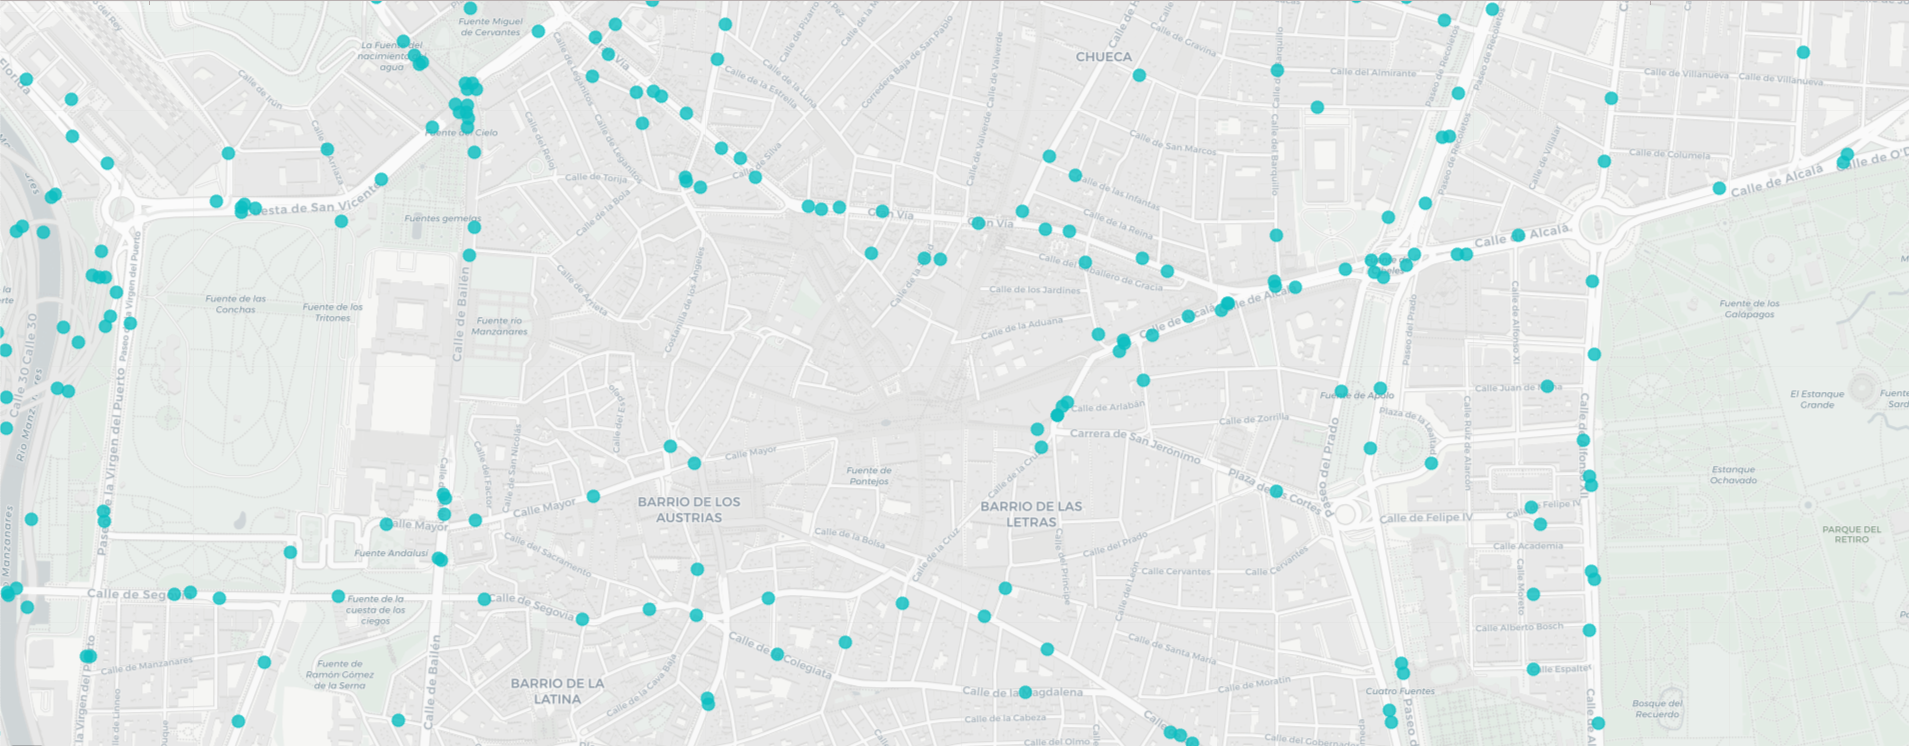The width and height of the screenshot is (1909, 746).
Task: Click the marker left of Fuente de la cuesta de los ciegos
Action: pos(338,596)
